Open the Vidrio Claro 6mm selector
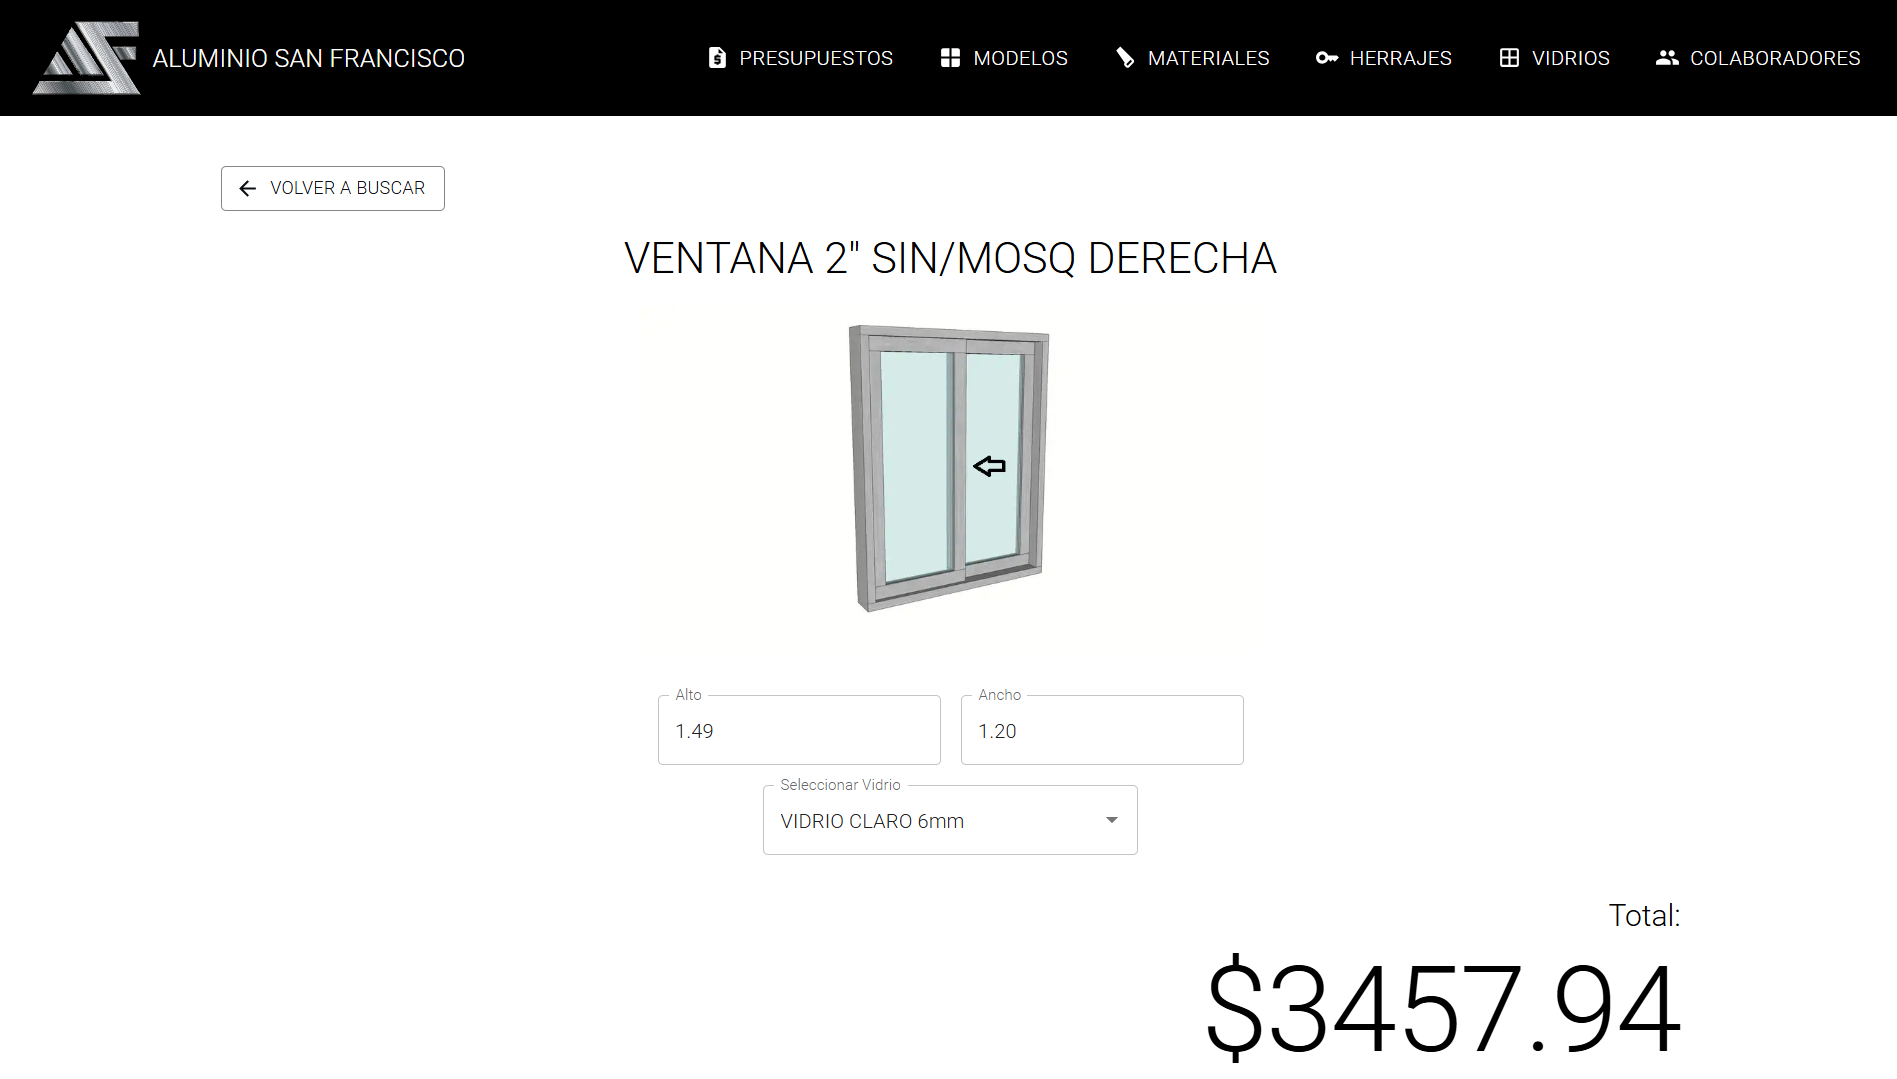The image size is (1897, 1079). coord(950,820)
